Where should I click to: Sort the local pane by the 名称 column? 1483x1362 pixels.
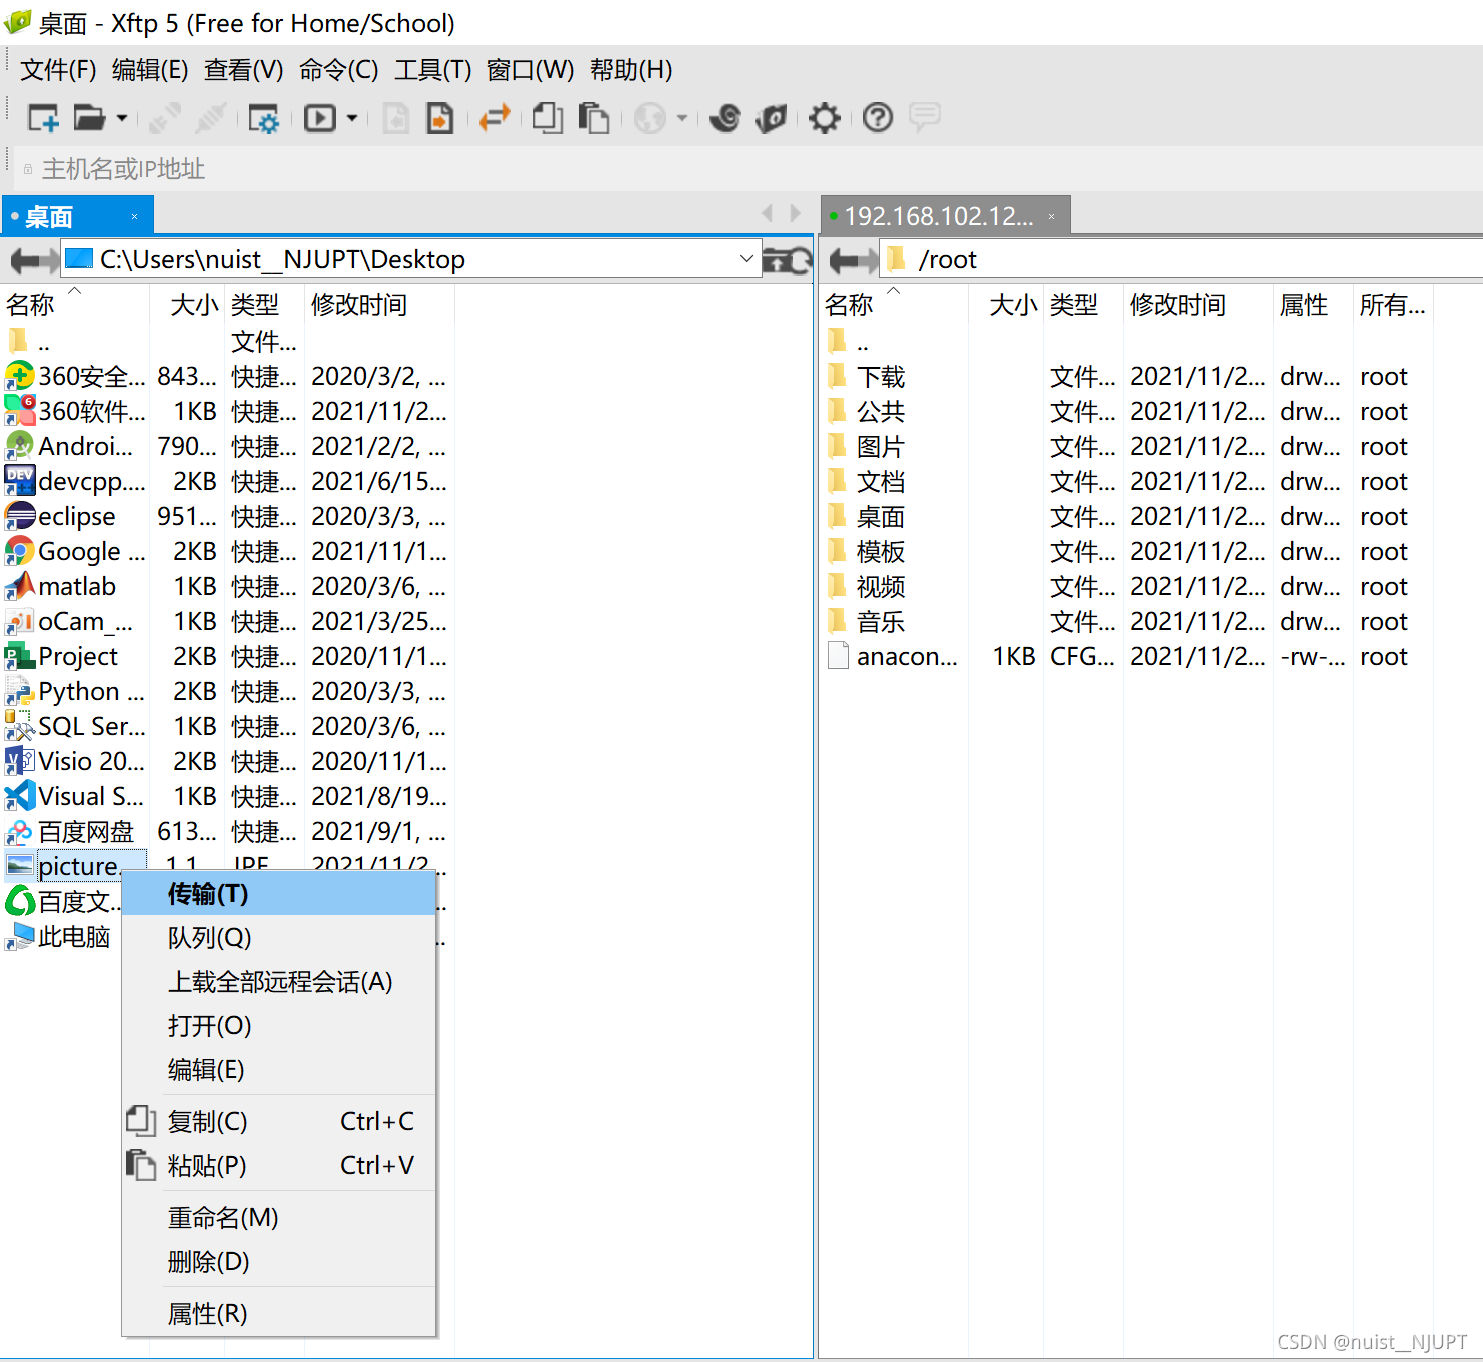75,304
